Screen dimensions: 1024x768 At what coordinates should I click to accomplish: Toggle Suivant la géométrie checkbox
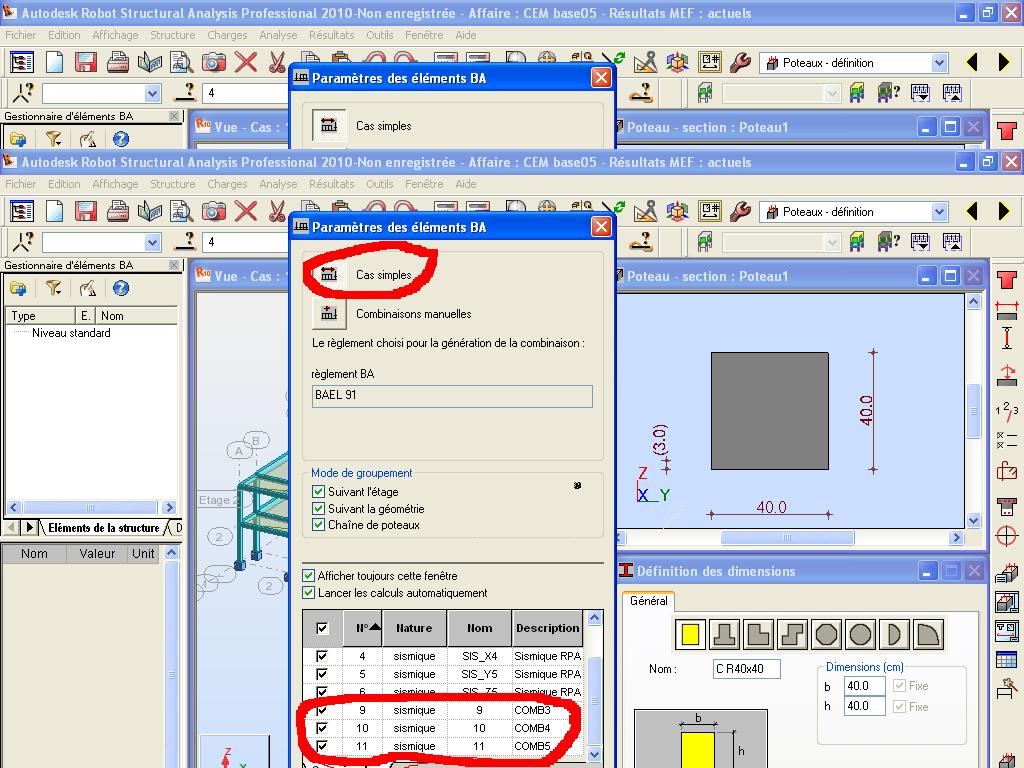pyautogui.click(x=319, y=508)
